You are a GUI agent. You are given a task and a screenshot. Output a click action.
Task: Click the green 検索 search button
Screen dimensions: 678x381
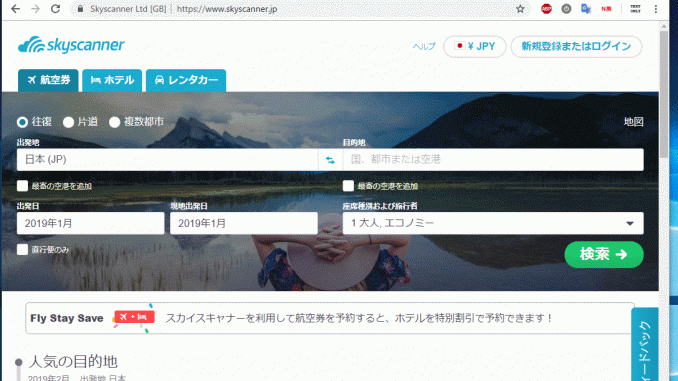pyautogui.click(x=604, y=254)
